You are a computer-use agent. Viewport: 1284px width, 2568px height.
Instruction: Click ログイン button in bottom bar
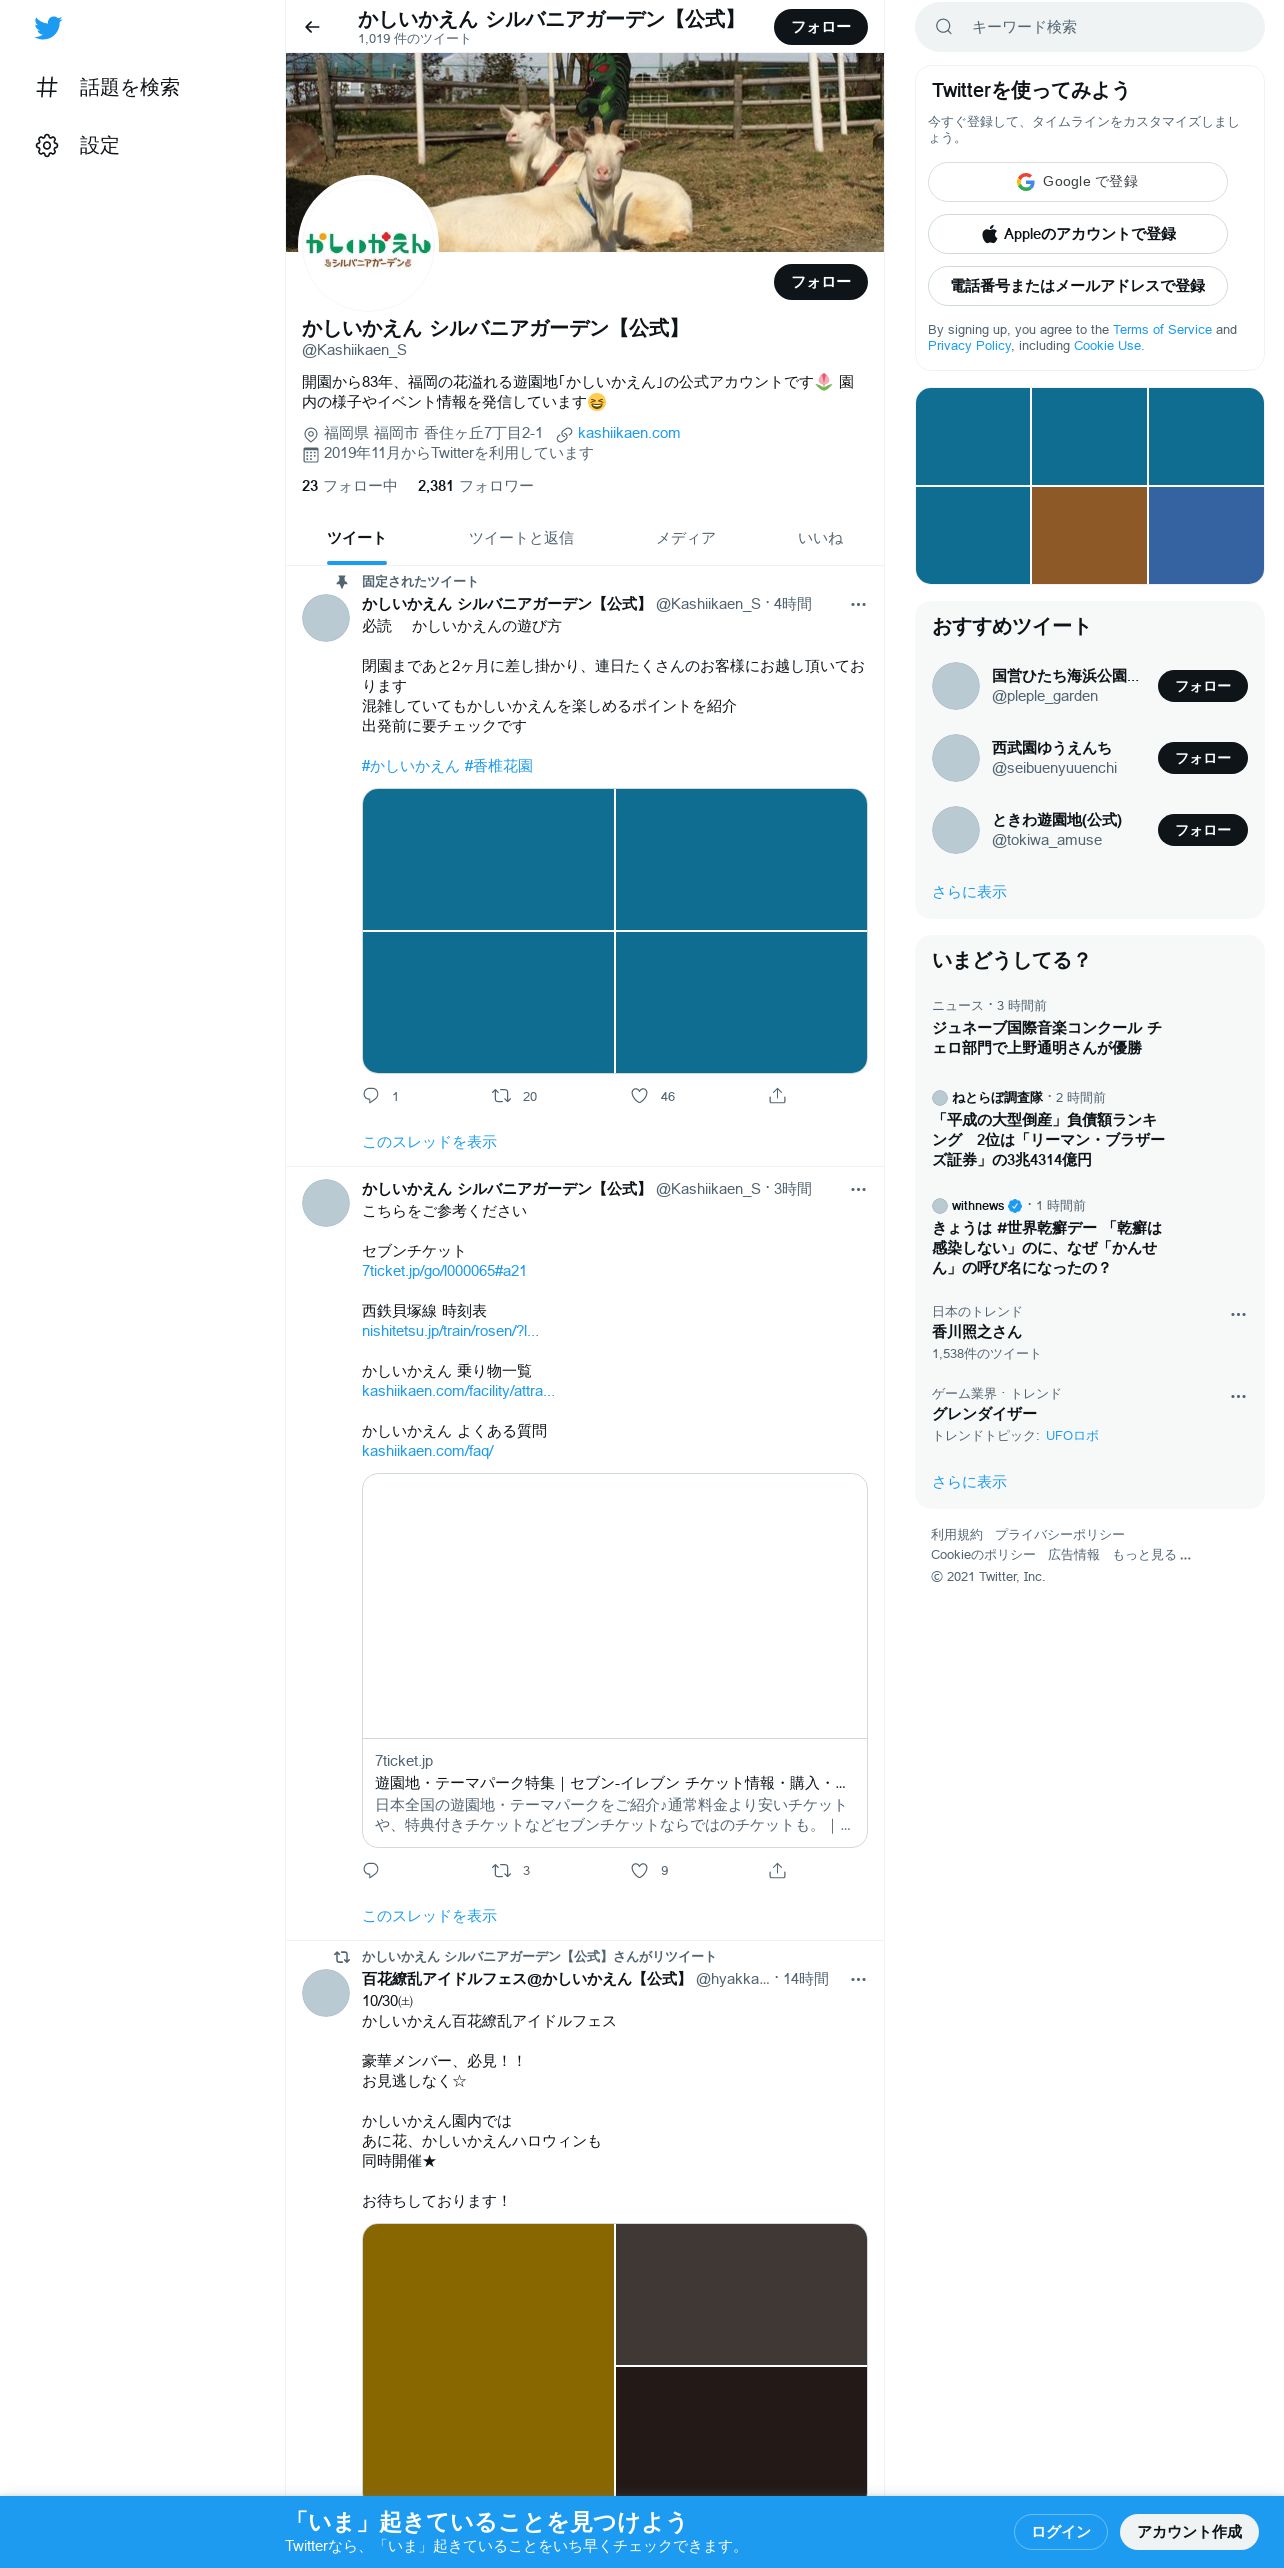(x=1061, y=2532)
